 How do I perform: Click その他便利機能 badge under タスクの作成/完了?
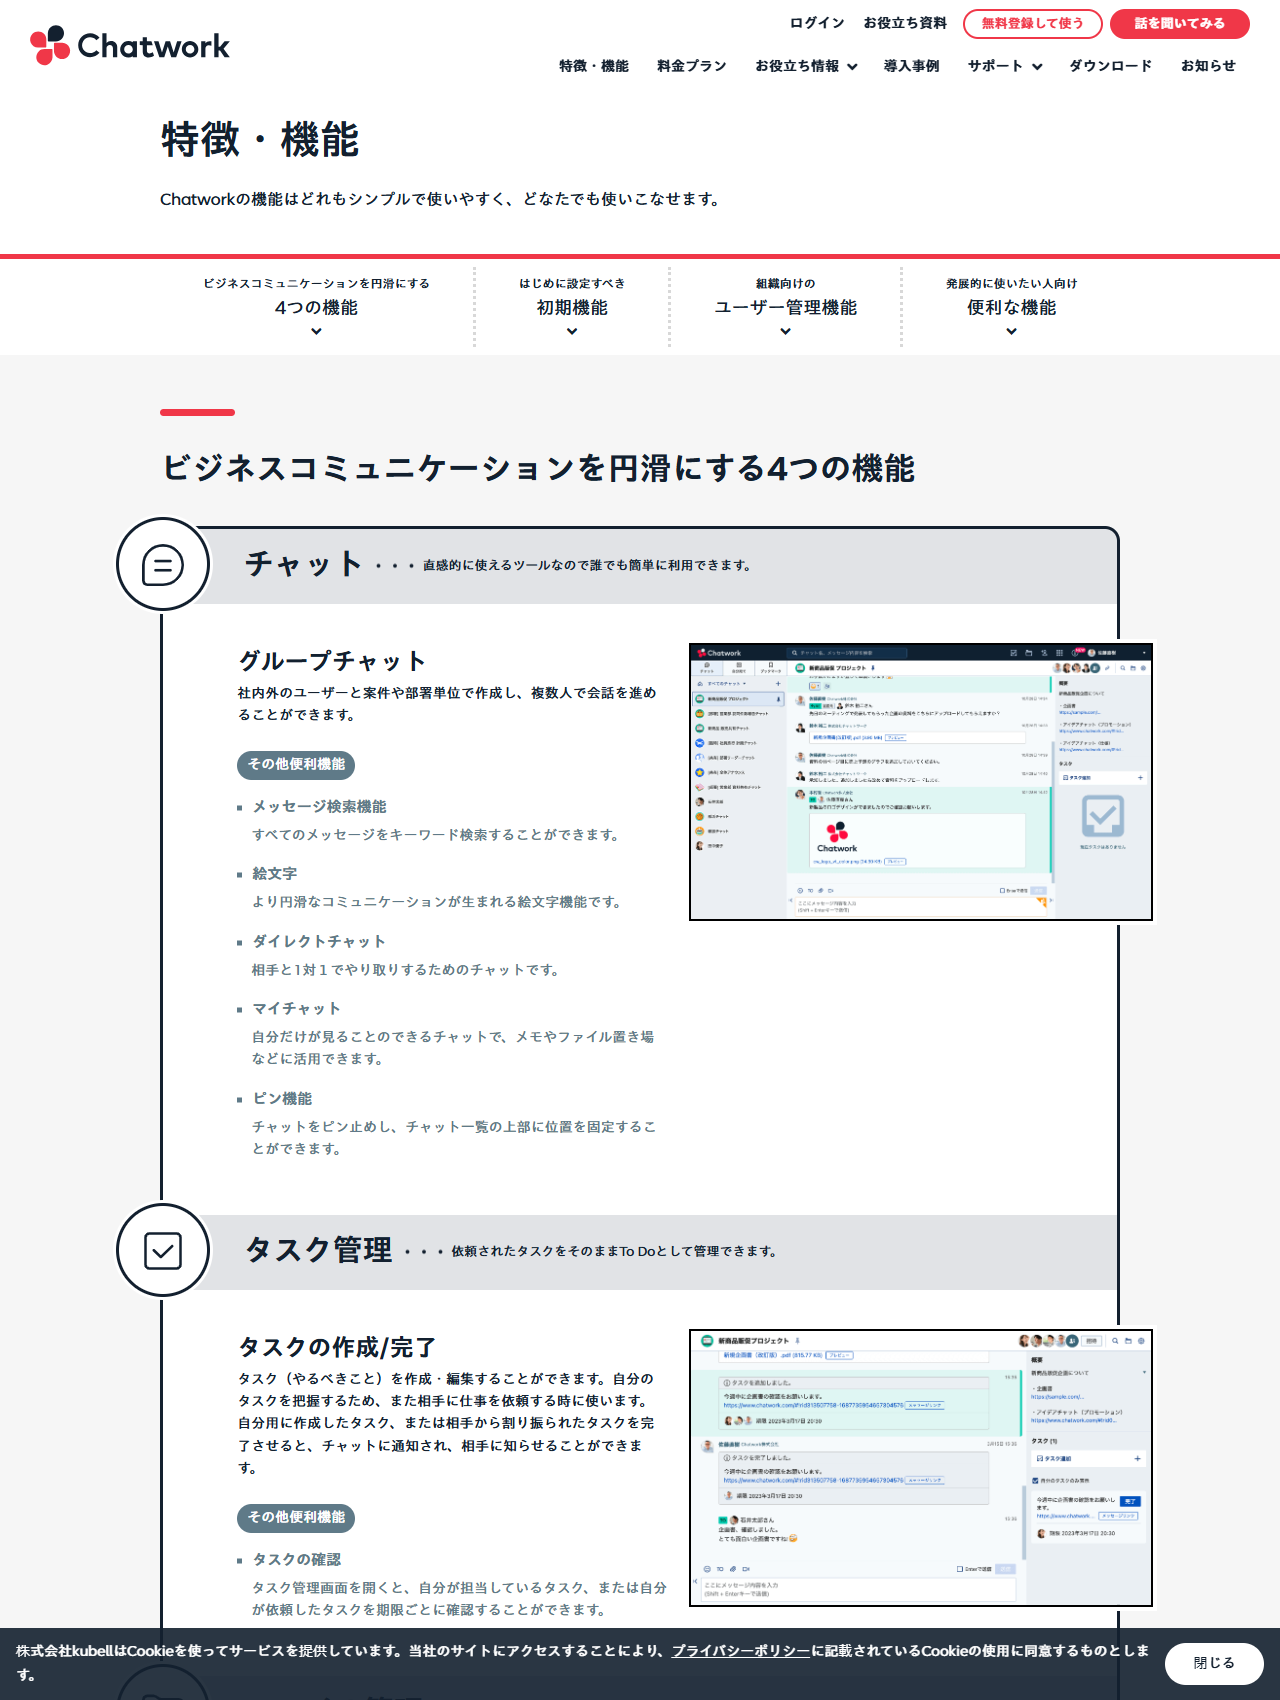(296, 1518)
